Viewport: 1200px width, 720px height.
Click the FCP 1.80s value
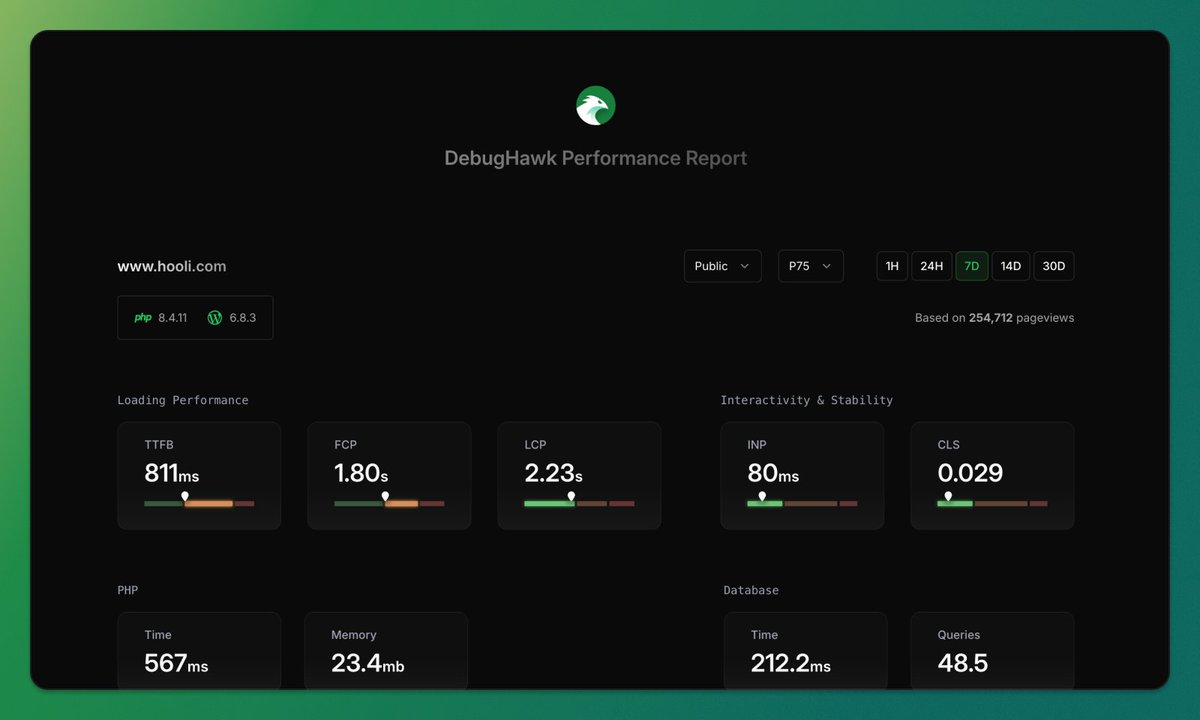click(363, 473)
